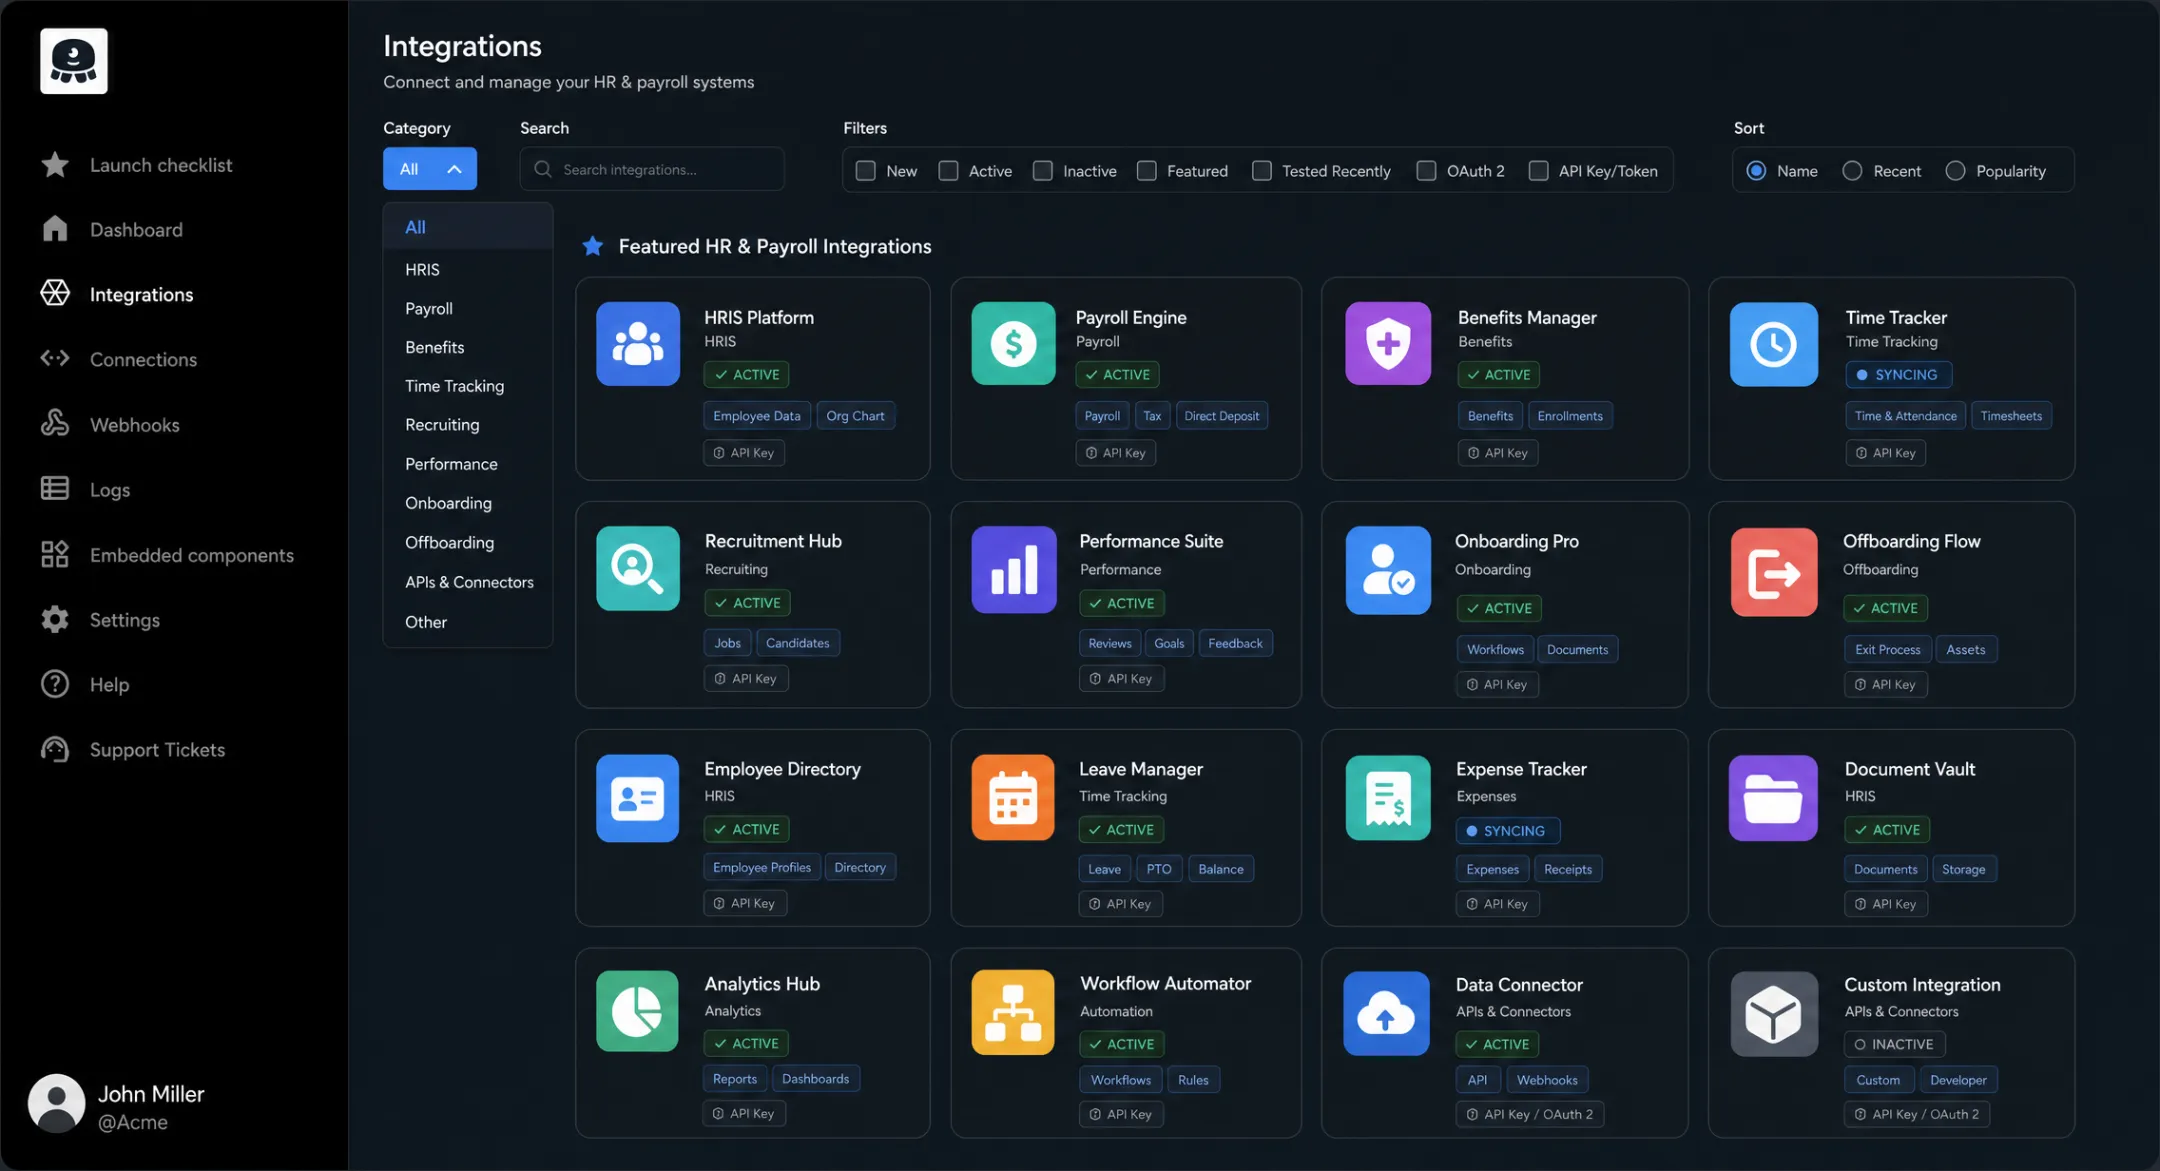Screen dimensions: 2160x1171
Task: Choose APIs & Connectors in the category list
Action: (467, 582)
